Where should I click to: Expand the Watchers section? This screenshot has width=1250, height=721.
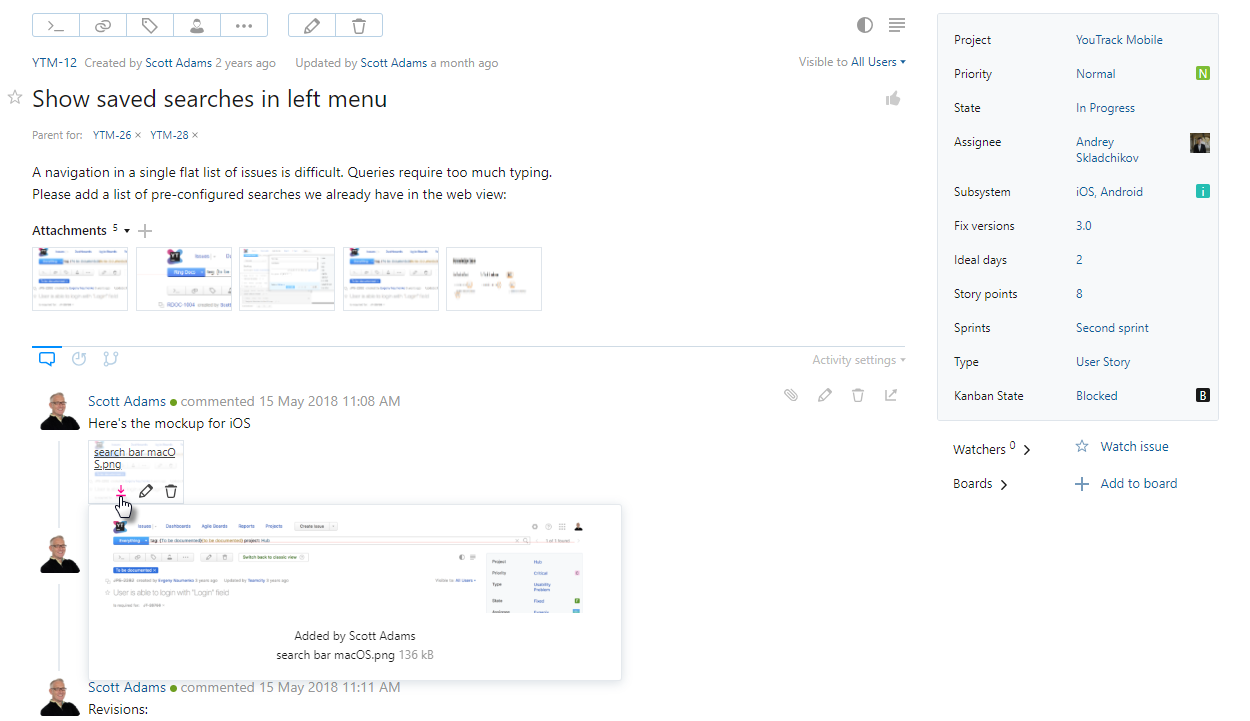1027,449
